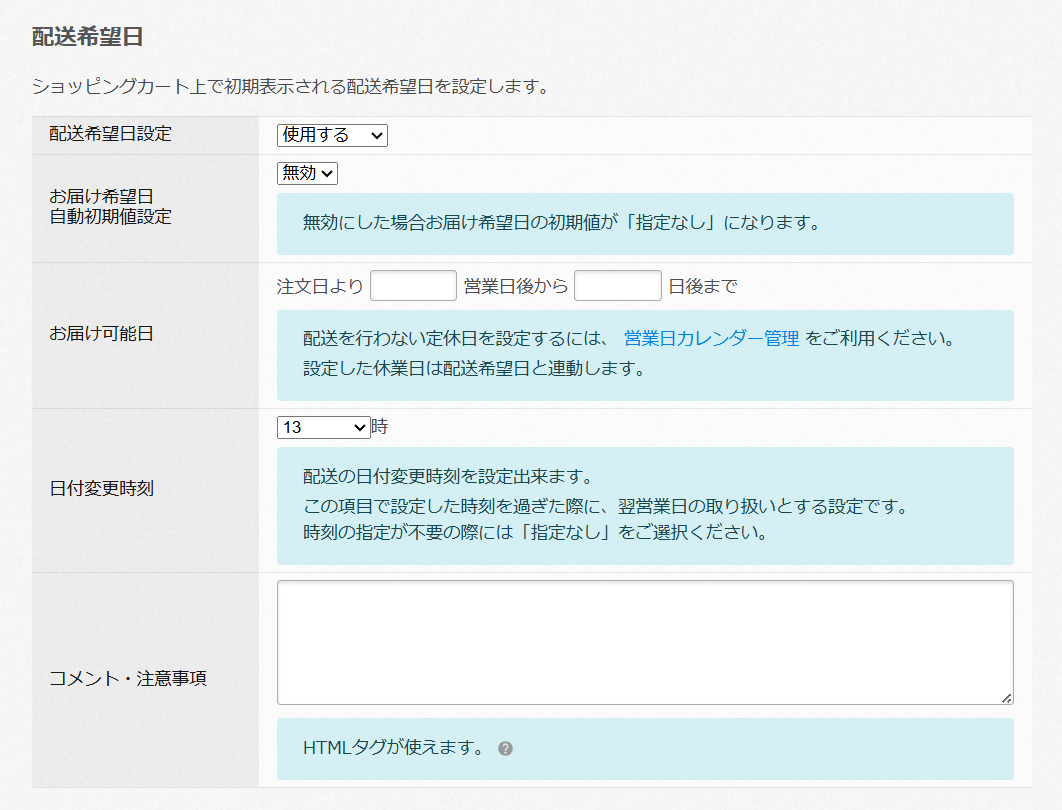This screenshot has height=810, width=1062.
Task: Click the input field after 注文日より
Action: pos(413,286)
